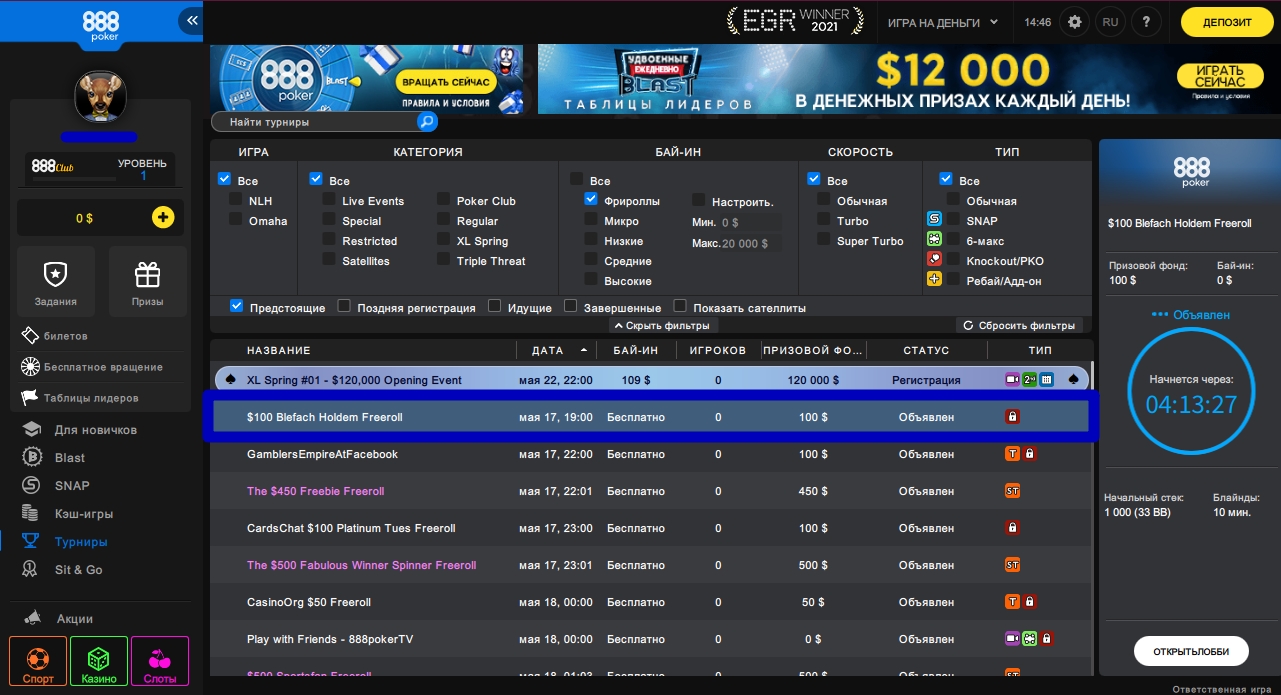
Task: Click the Макс. buy-in input field
Action: point(751,243)
